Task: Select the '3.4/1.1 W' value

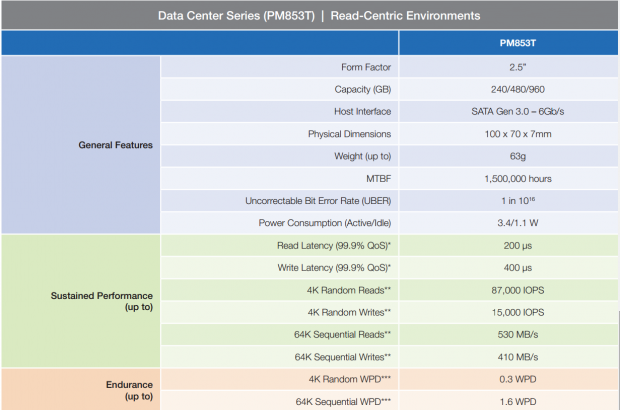Action: tap(518, 223)
